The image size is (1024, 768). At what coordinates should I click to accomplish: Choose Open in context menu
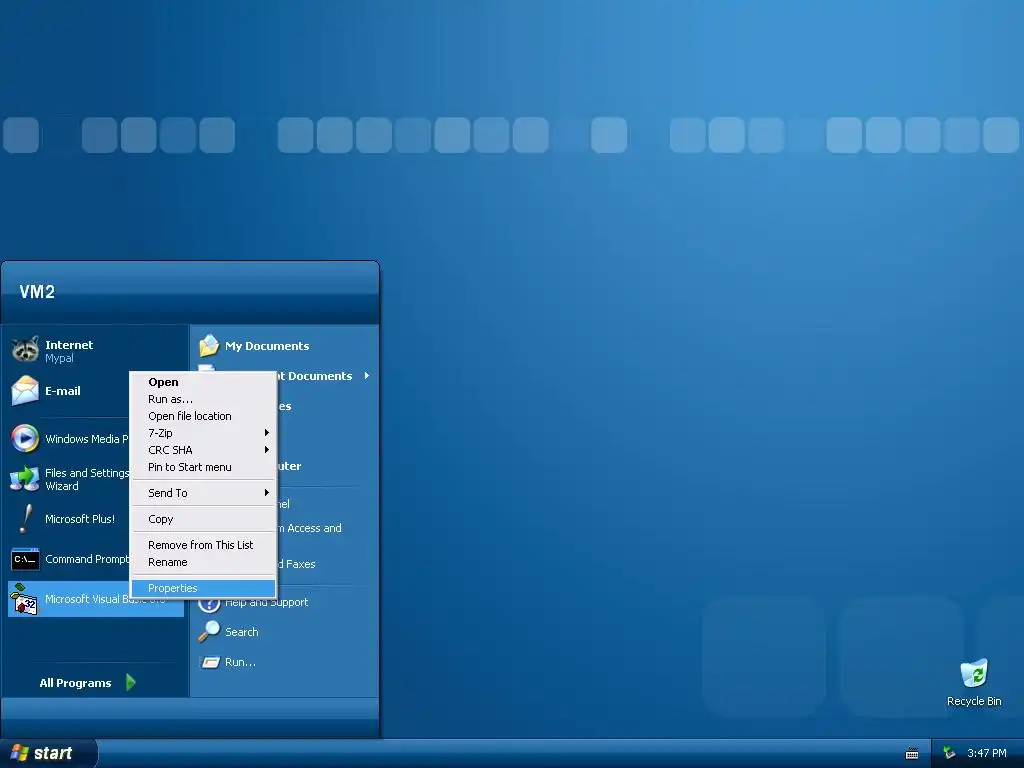203,382
